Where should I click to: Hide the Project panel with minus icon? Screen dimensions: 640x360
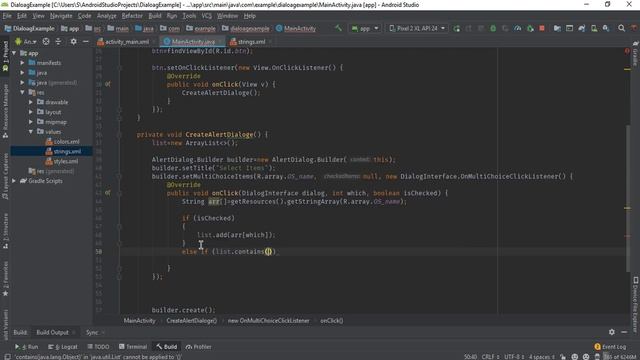(85, 42)
